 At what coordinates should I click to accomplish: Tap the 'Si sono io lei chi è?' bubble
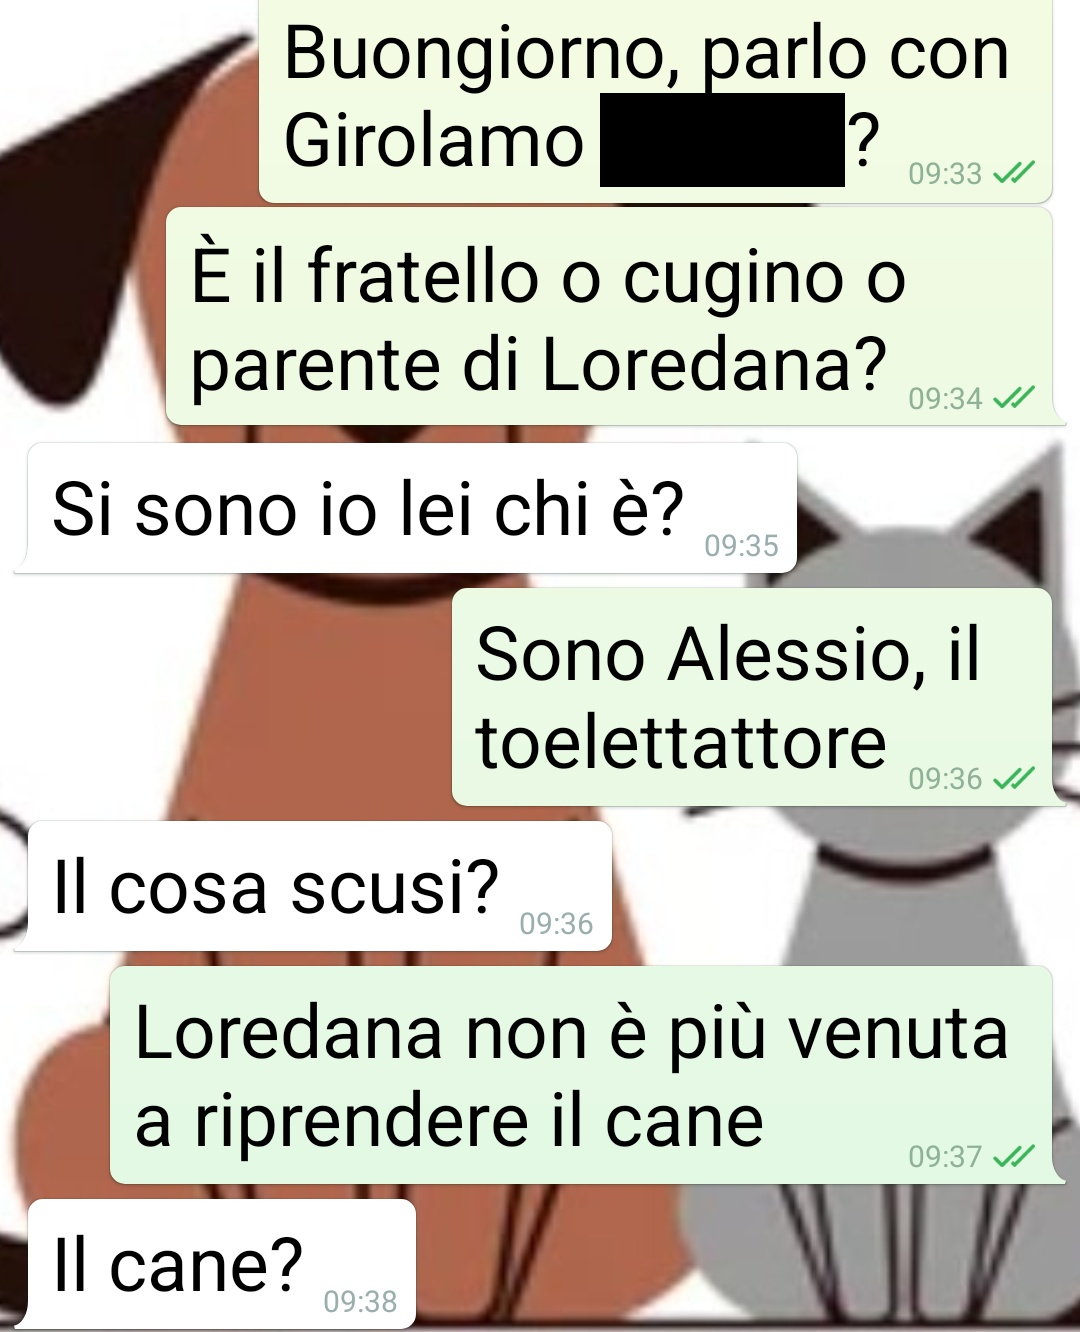[x=412, y=508]
